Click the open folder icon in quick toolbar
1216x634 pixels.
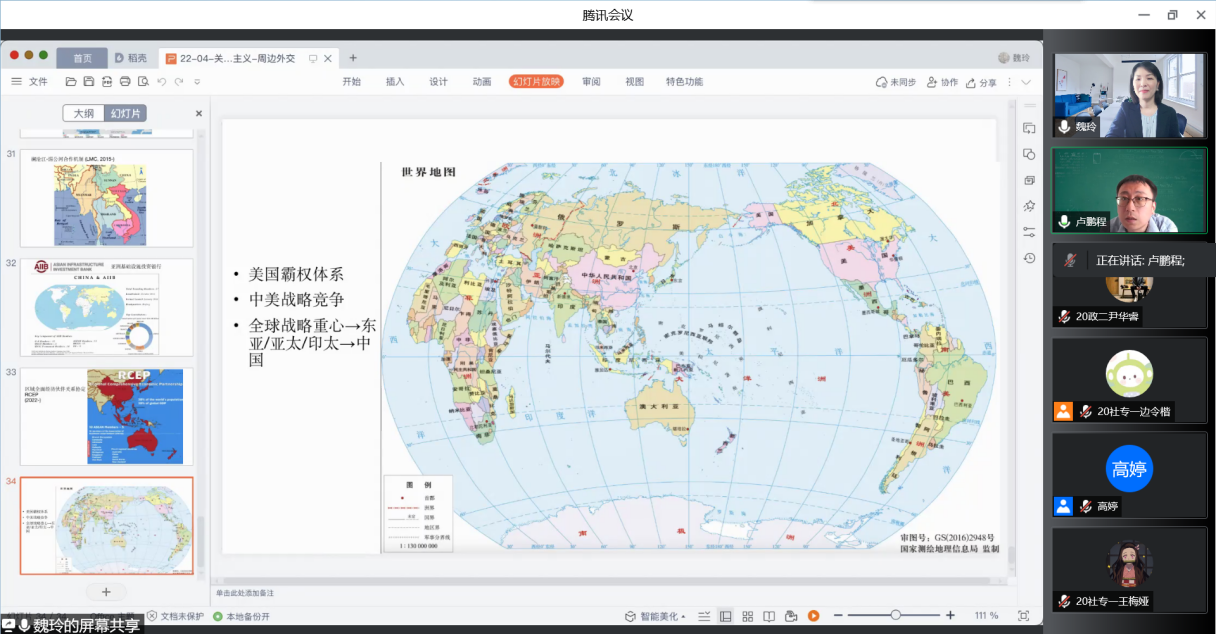[x=71, y=82]
